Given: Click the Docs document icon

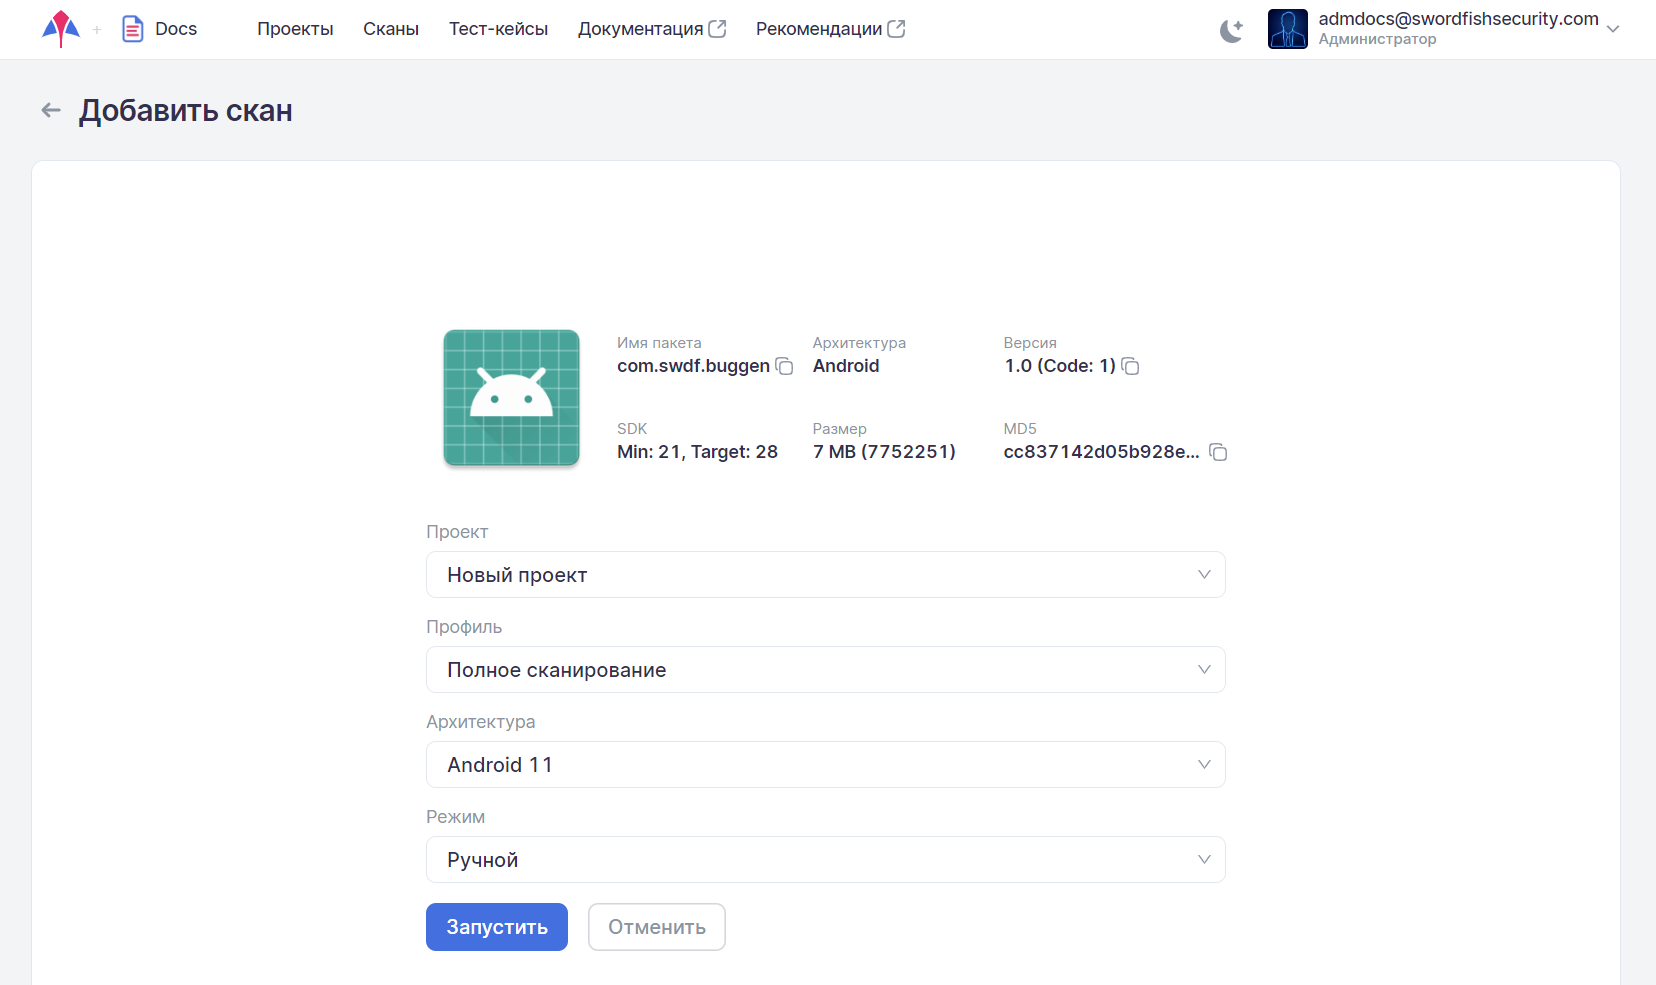Looking at the screenshot, I should pyautogui.click(x=133, y=29).
